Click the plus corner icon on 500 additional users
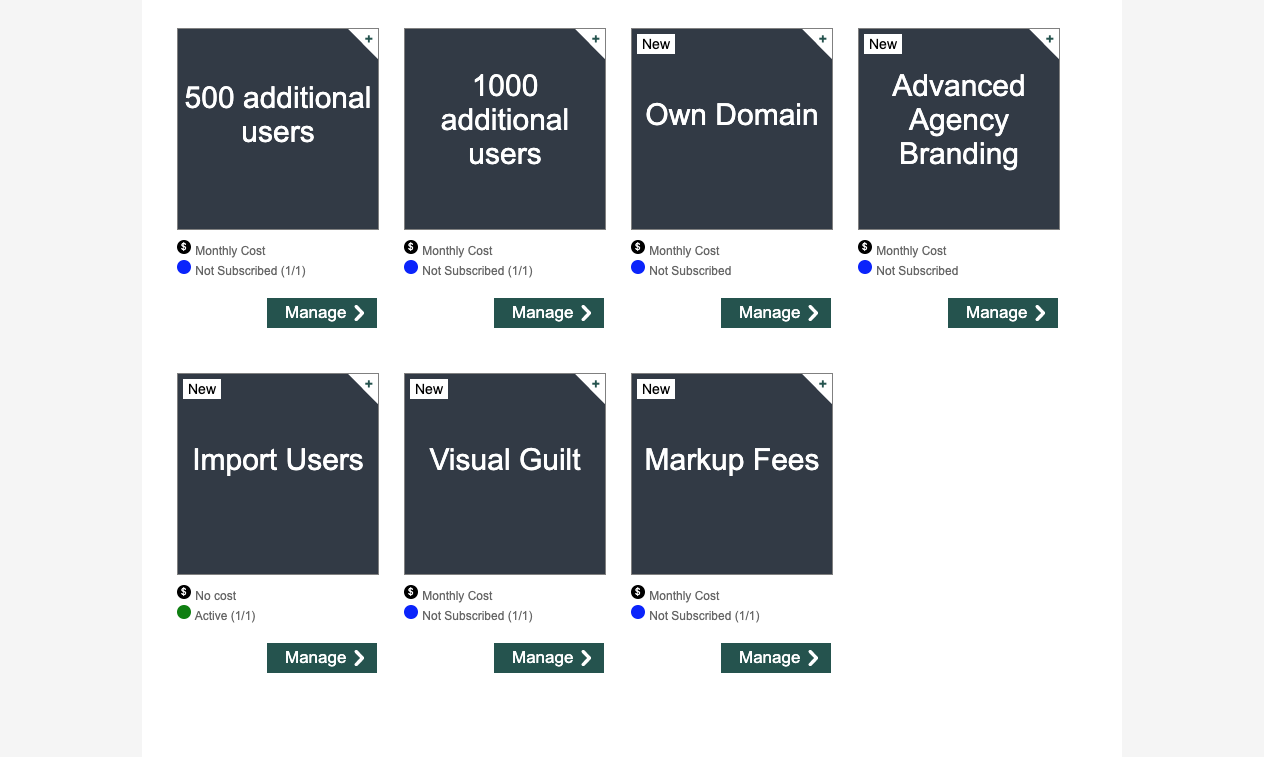 [368, 39]
